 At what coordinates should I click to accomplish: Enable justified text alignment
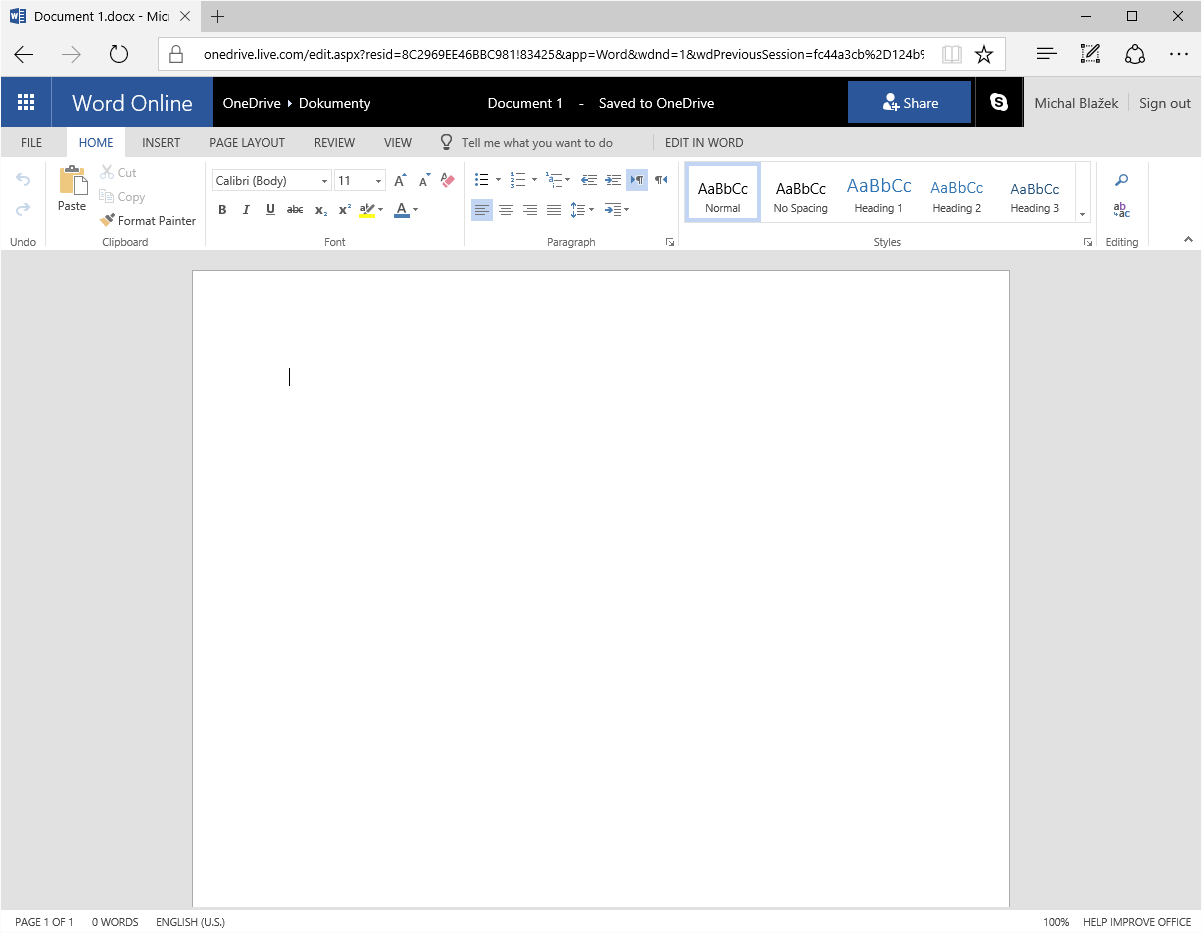tap(554, 210)
